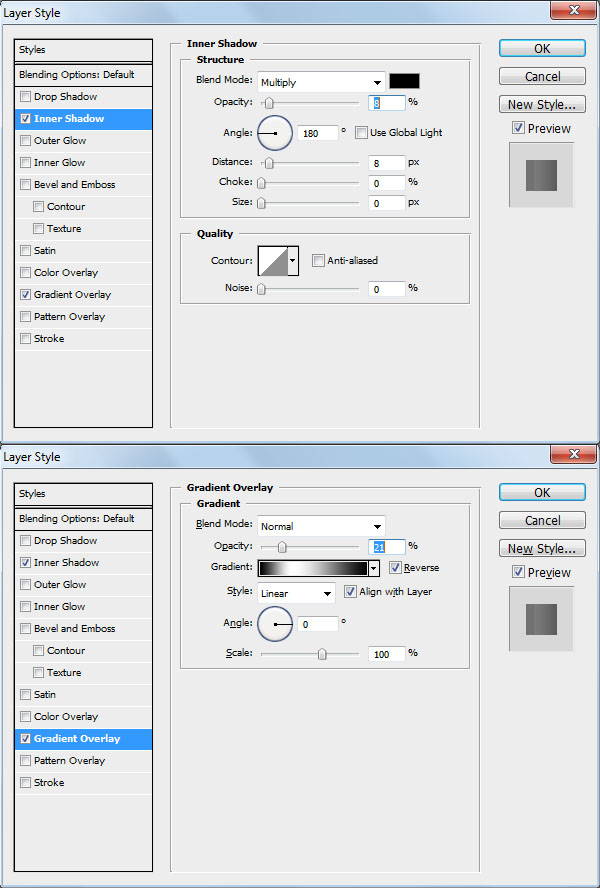Click New Style in the Inner Shadow dialog

tap(542, 104)
